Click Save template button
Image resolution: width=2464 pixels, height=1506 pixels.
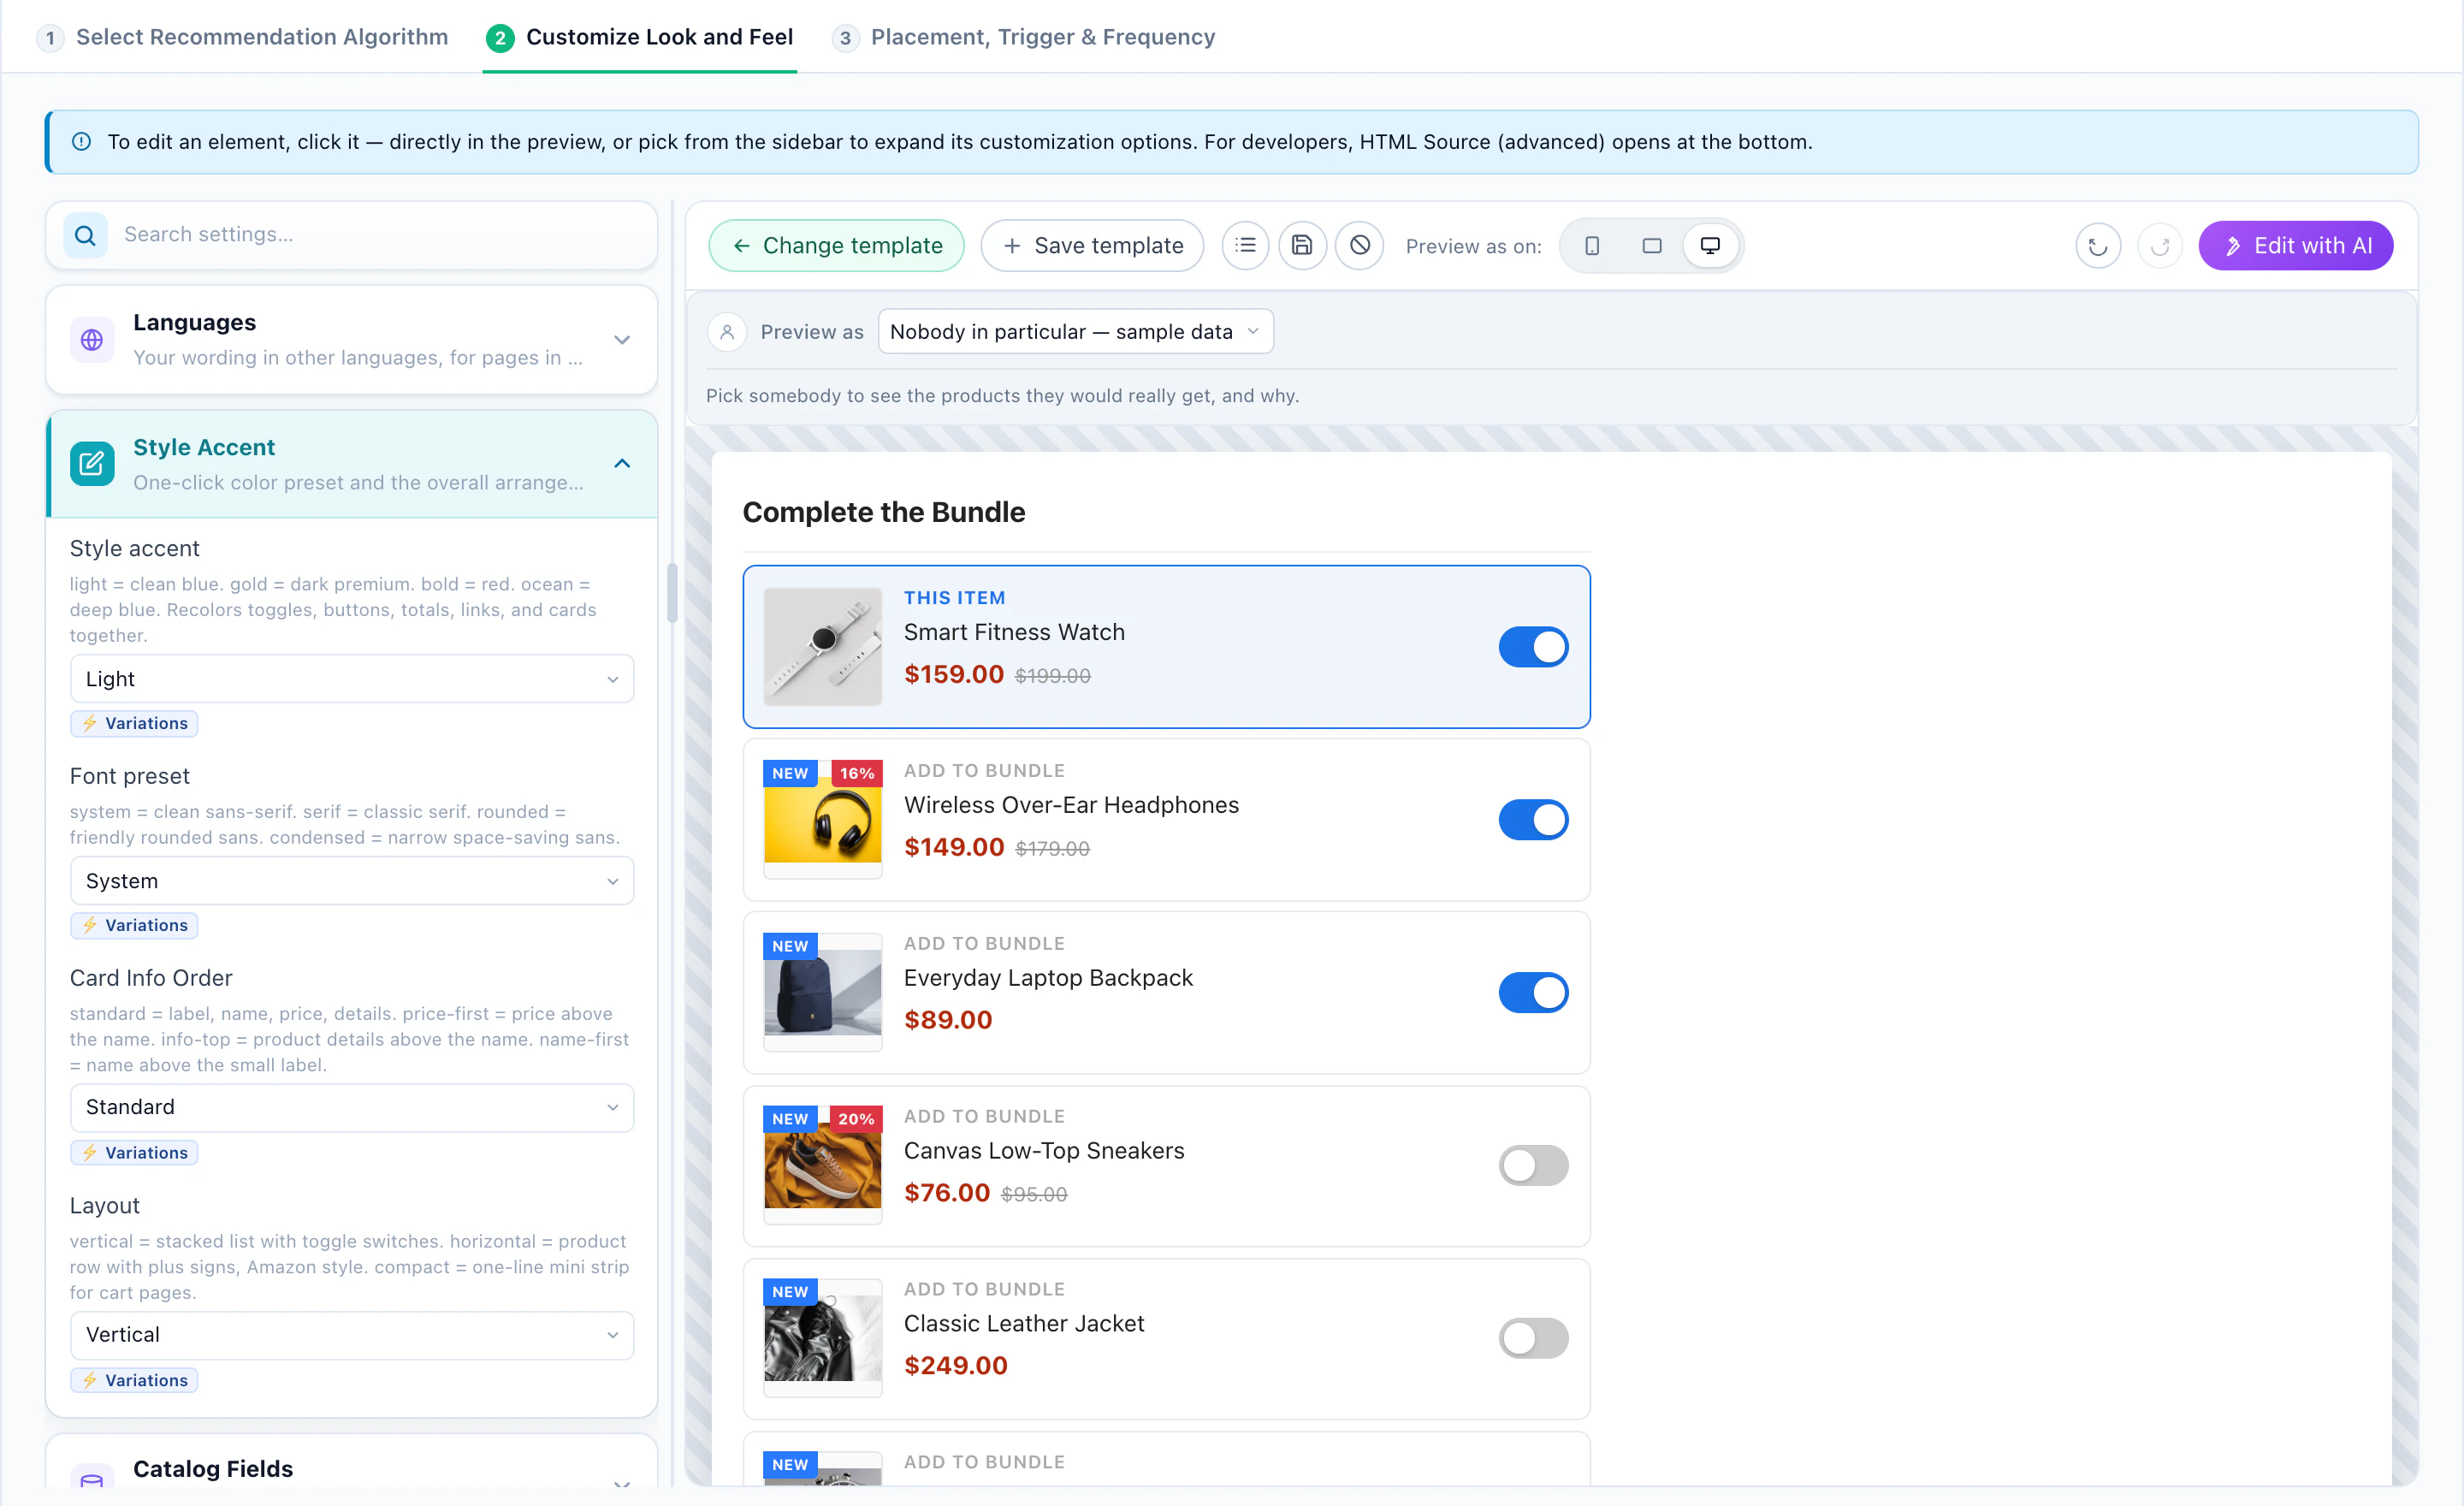click(x=1092, y=246)
